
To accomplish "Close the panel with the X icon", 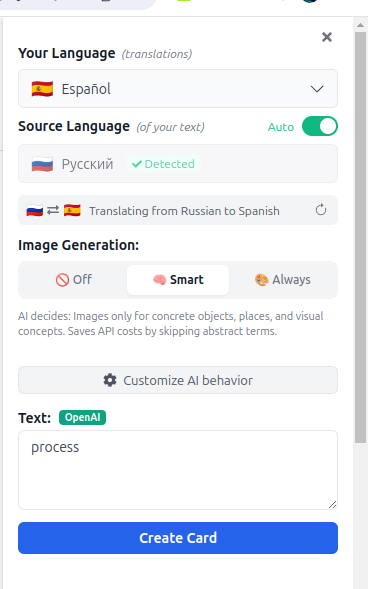I will [x=327, y=37].
